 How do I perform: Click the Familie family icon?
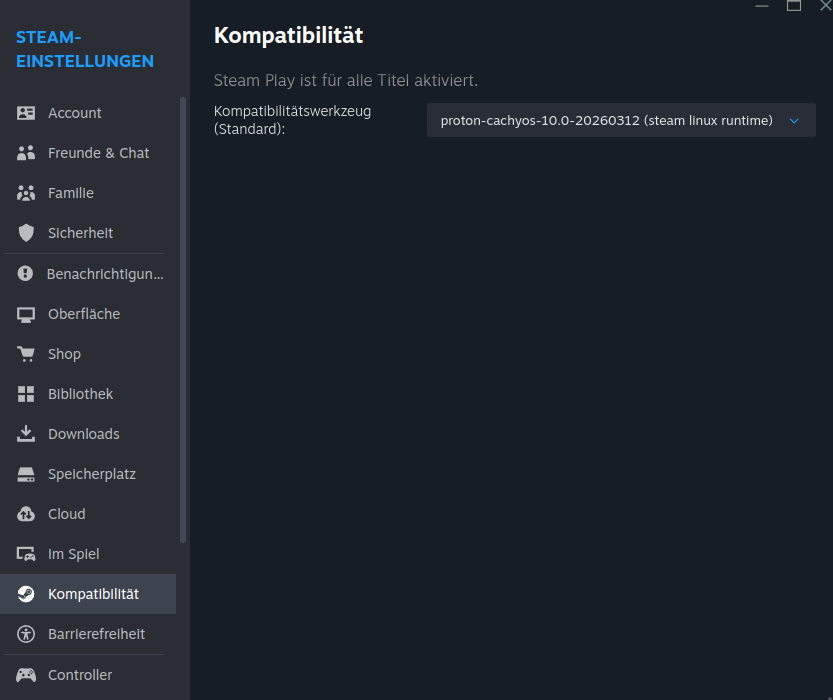tap(26, 192)
